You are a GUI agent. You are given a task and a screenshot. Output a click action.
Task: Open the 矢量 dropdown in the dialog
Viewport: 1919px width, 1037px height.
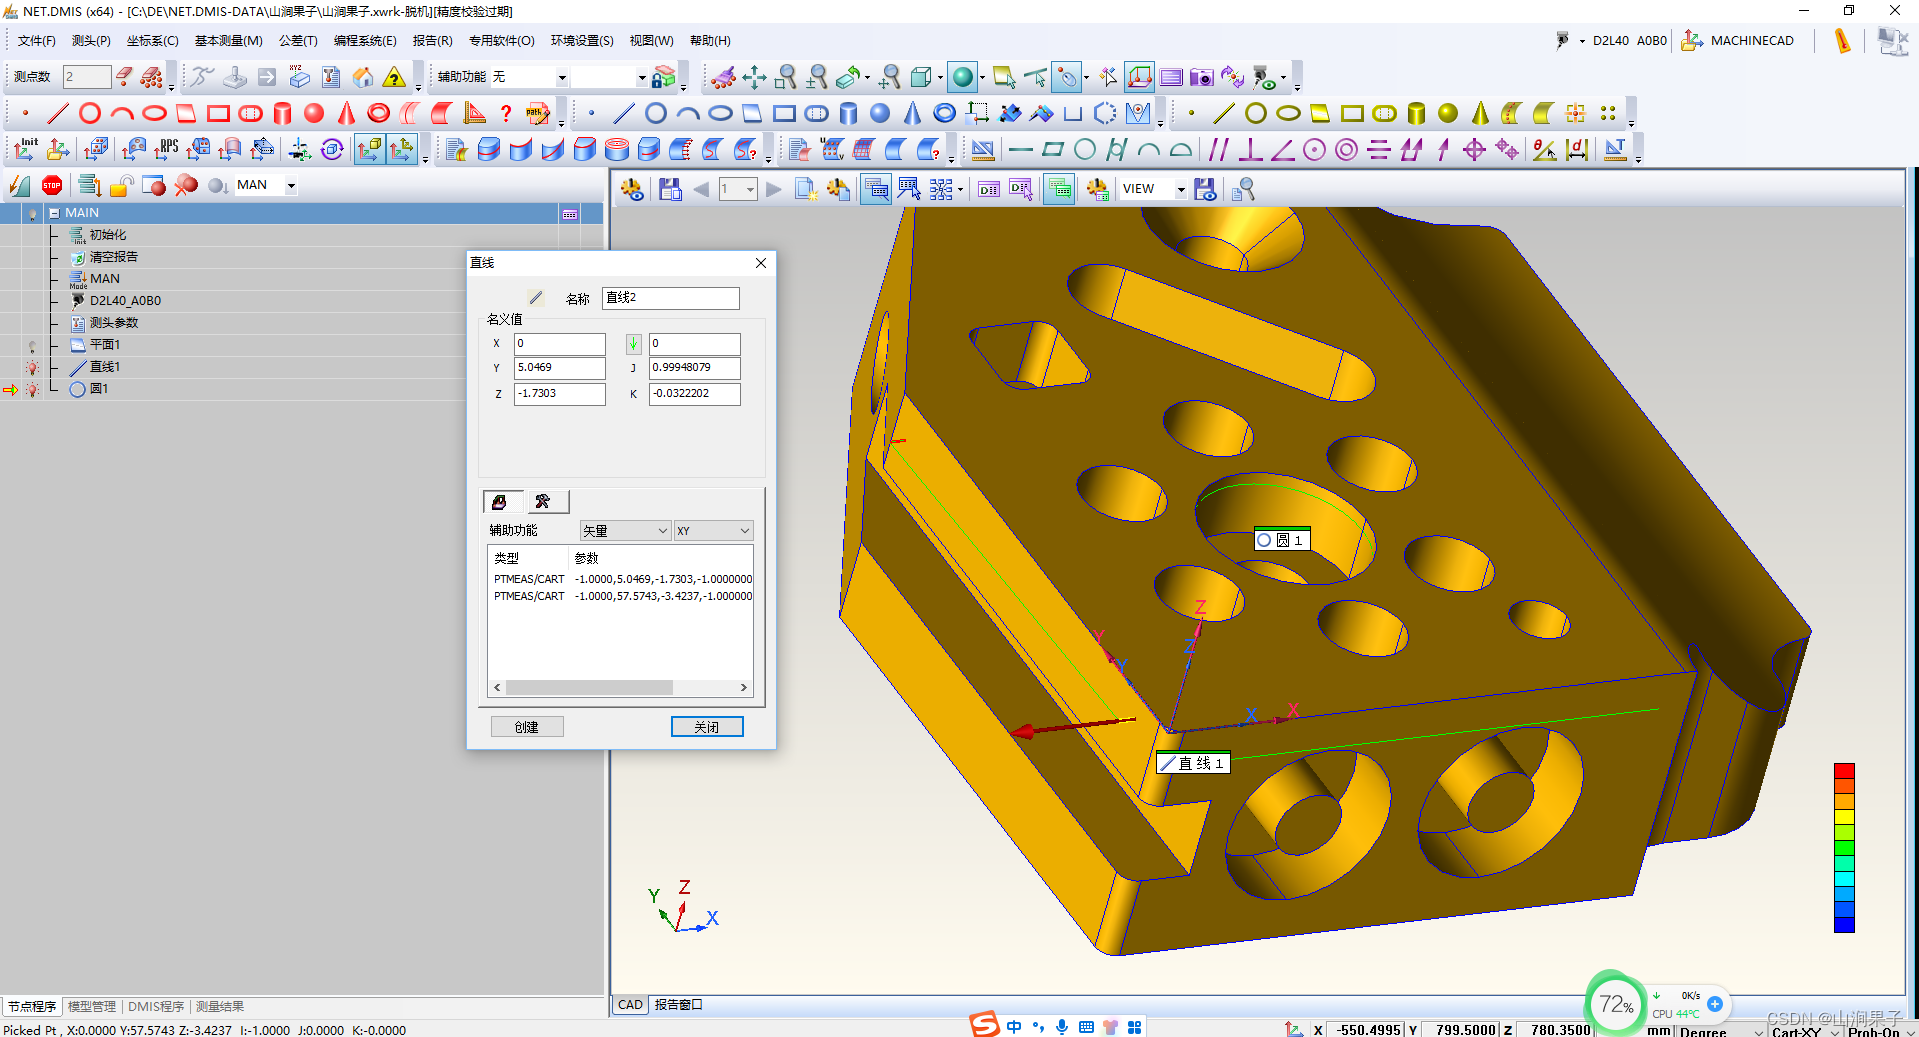[x=625, y=531]
